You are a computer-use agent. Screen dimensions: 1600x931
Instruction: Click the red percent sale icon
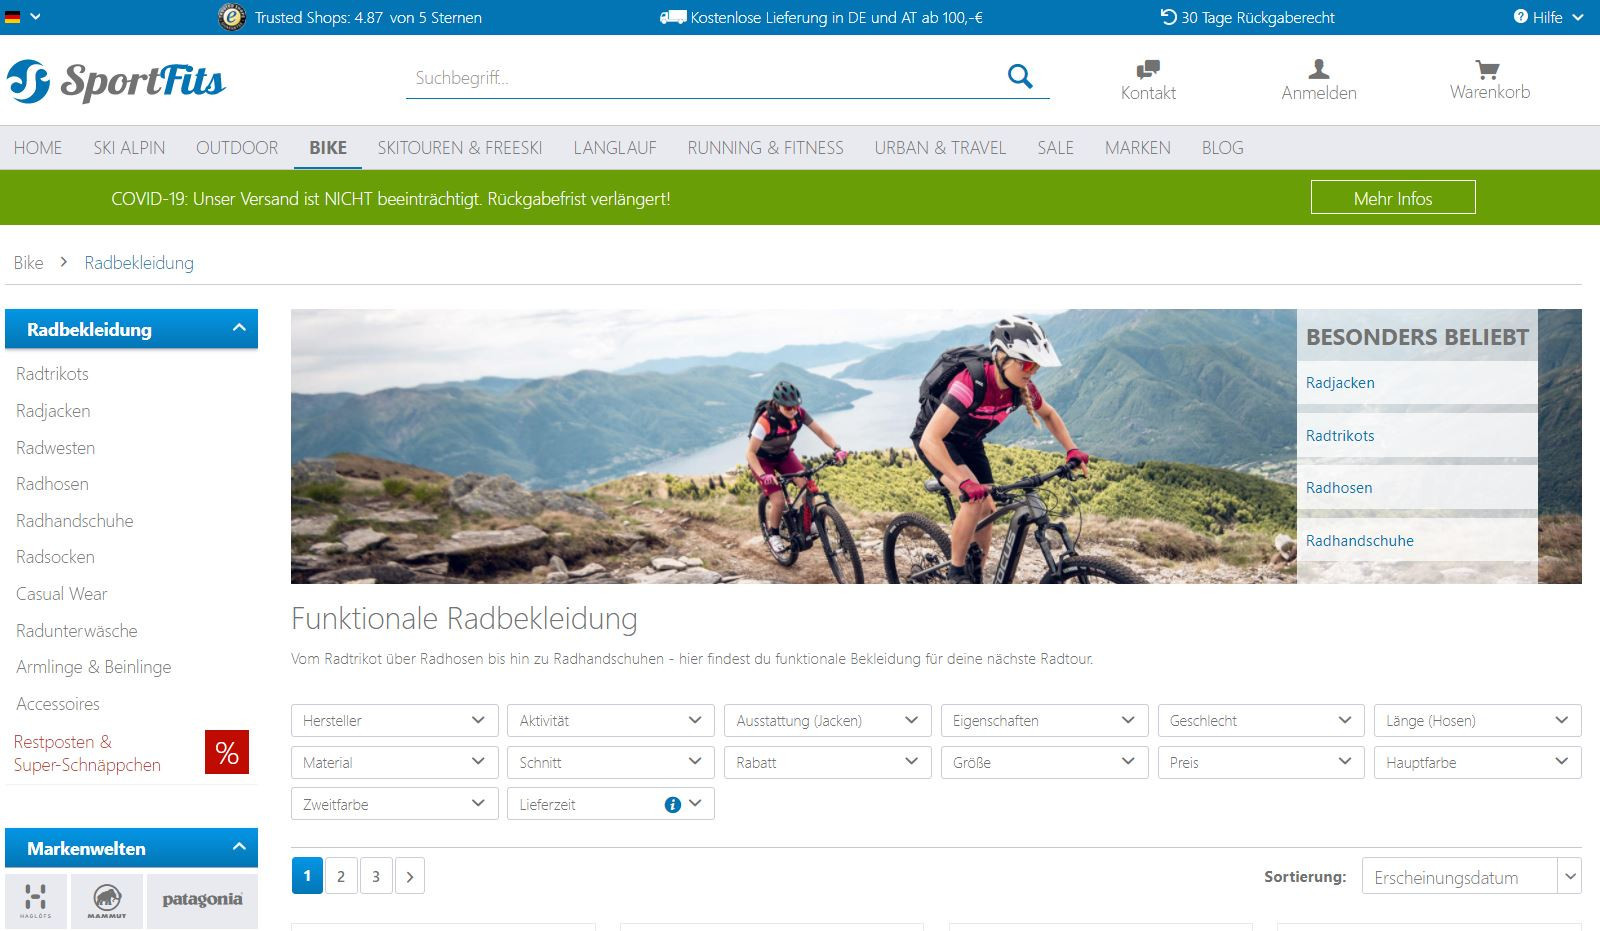tap(227, 753)
